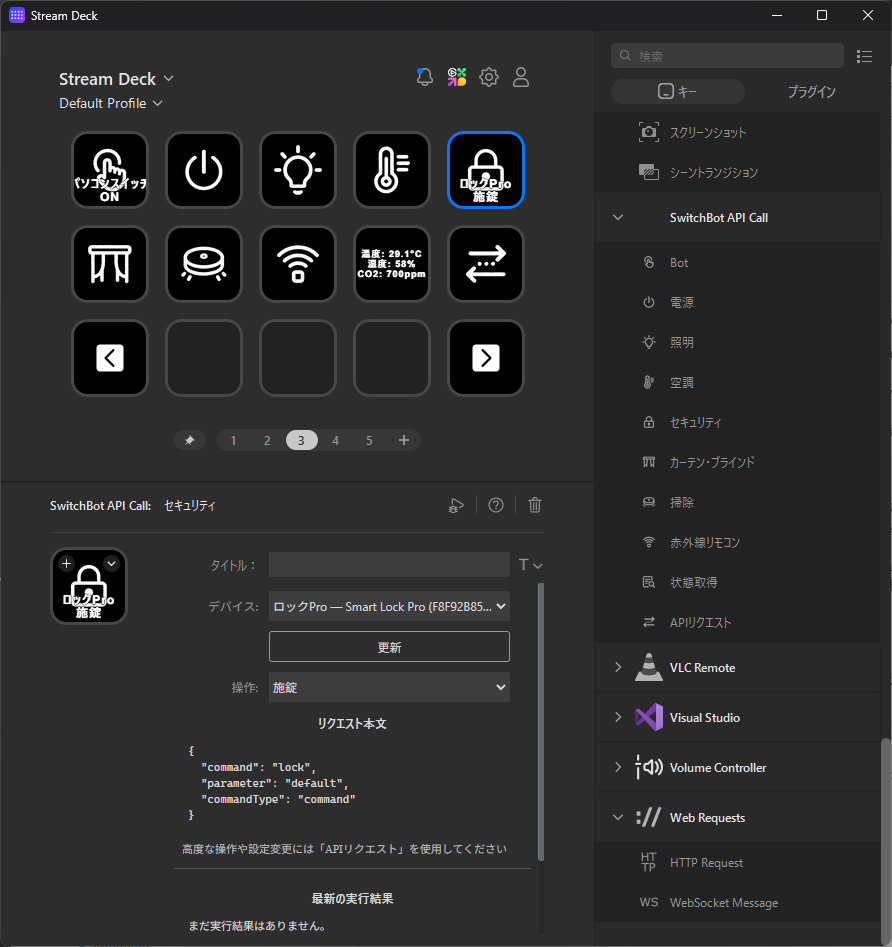Screen dimensions: 892x947
Task: Switch to プラグイン tab
Action: click(812, 91)
